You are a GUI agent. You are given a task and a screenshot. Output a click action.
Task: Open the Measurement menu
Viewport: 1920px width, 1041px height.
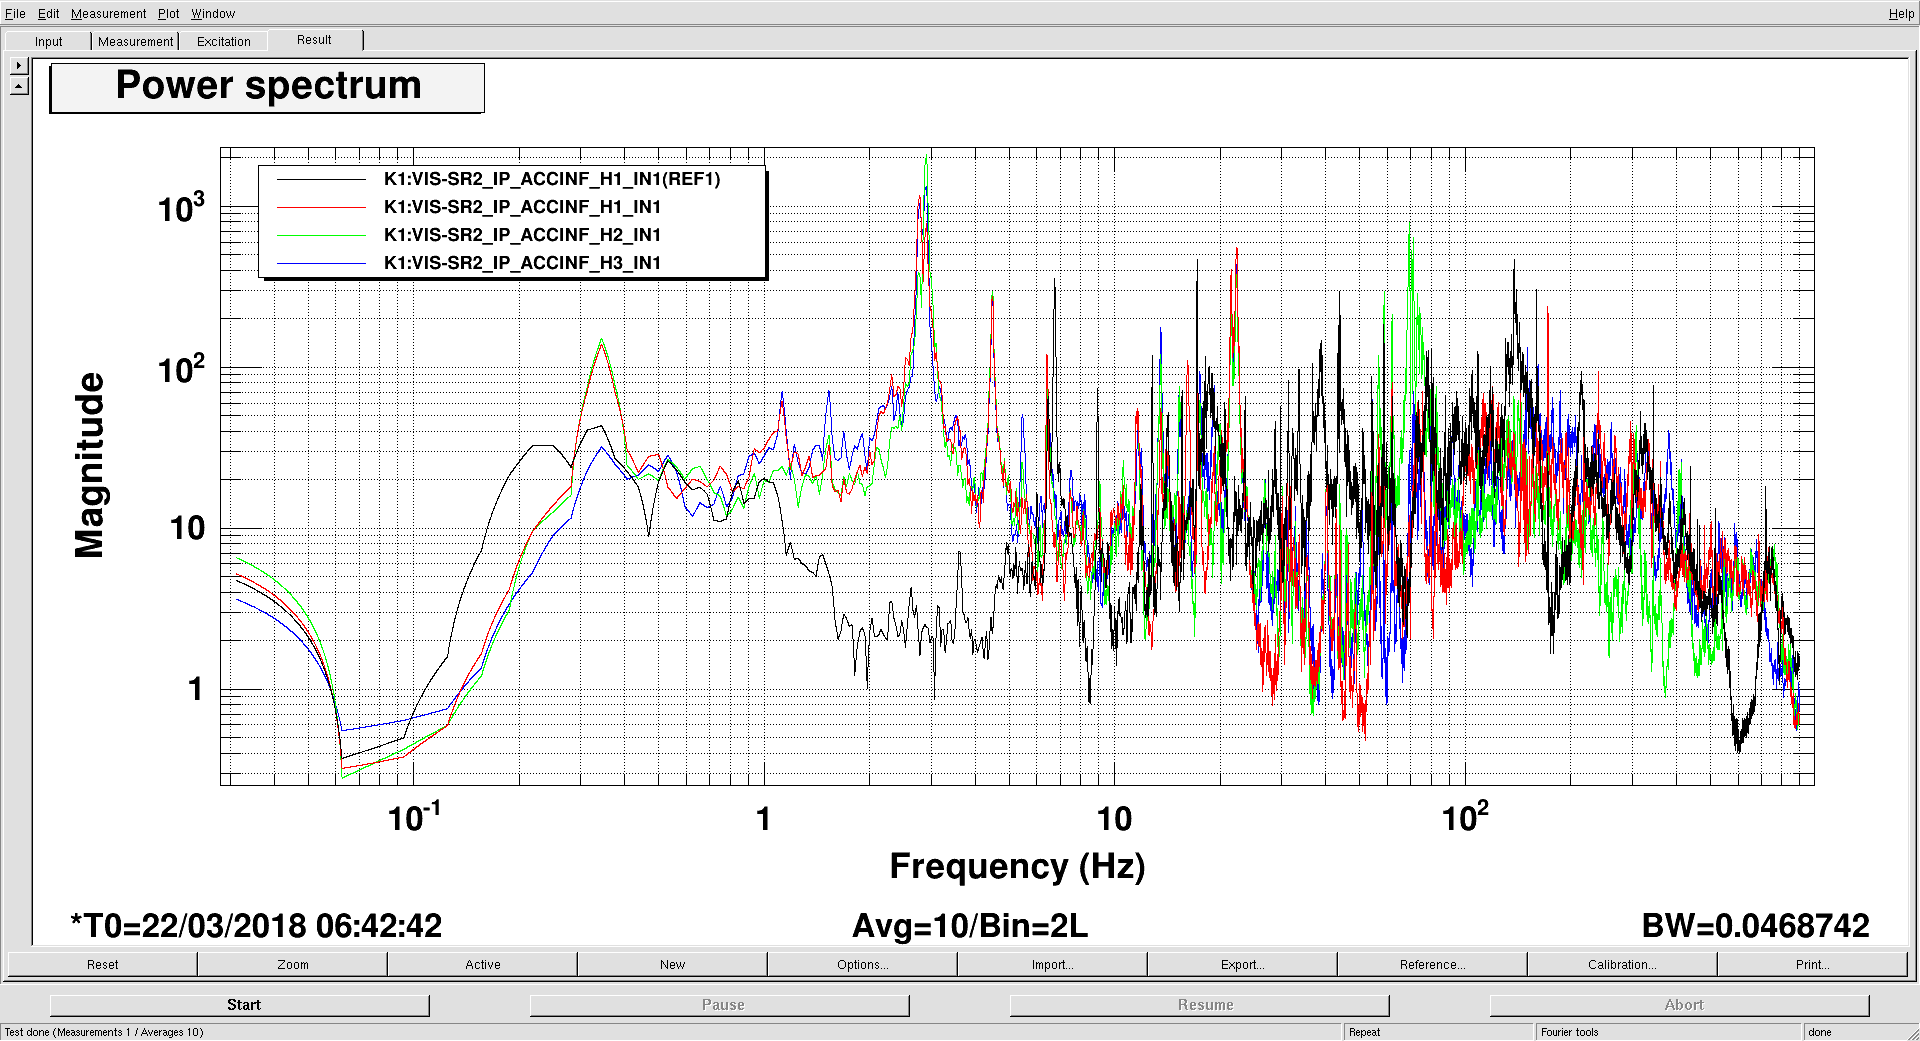pos(108,13)
